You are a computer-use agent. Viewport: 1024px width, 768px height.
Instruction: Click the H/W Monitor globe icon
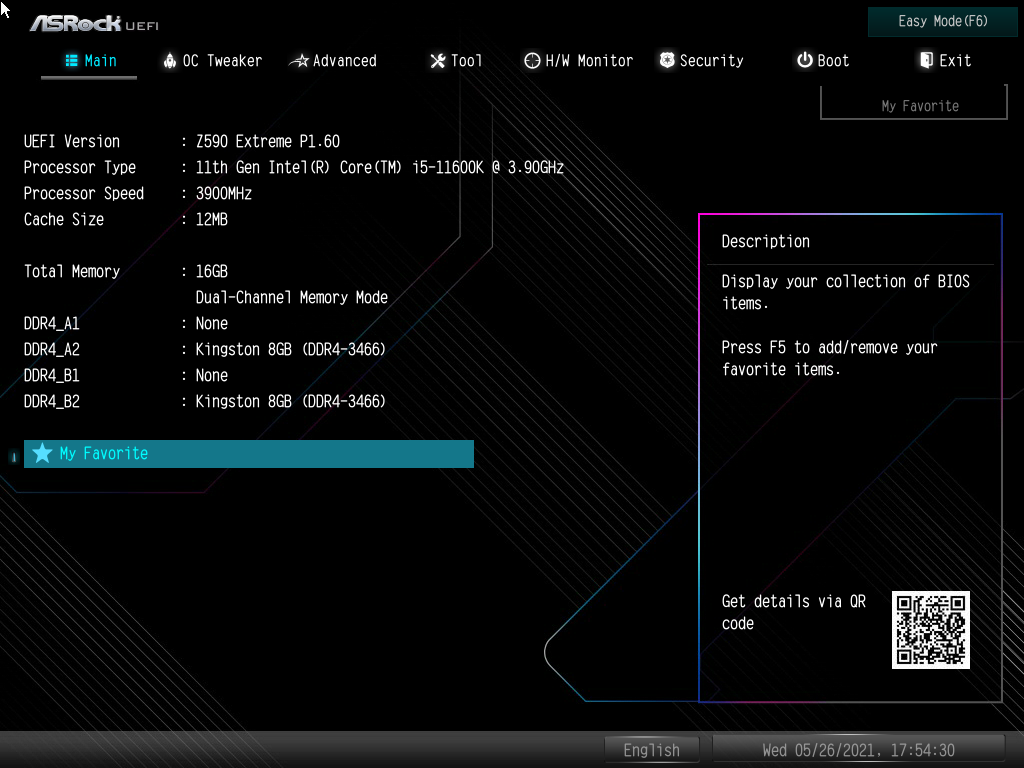tap(532, 60)
